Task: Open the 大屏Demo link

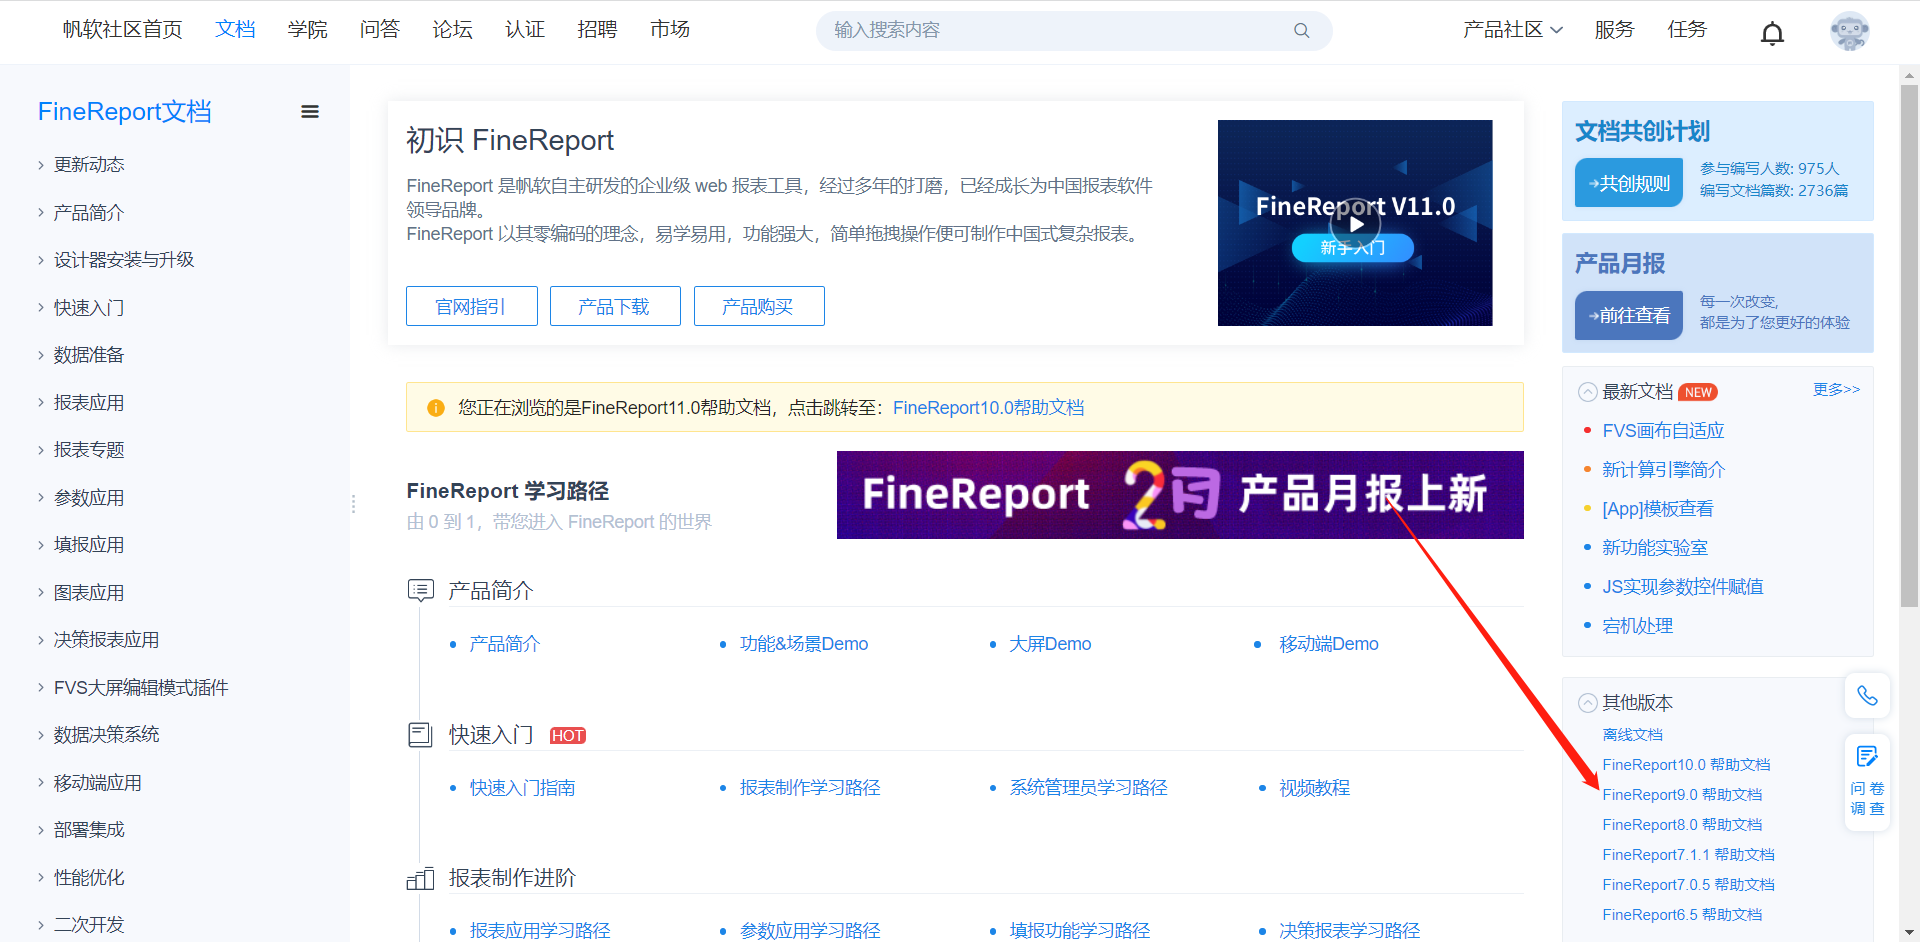Action: coord(1050,644)
